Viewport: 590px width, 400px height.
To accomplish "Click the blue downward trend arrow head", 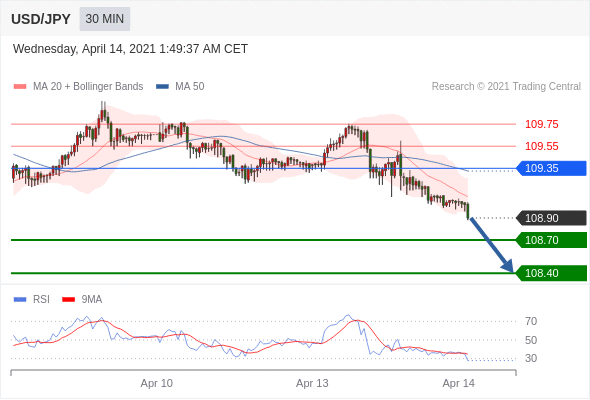I will [508, 266].
